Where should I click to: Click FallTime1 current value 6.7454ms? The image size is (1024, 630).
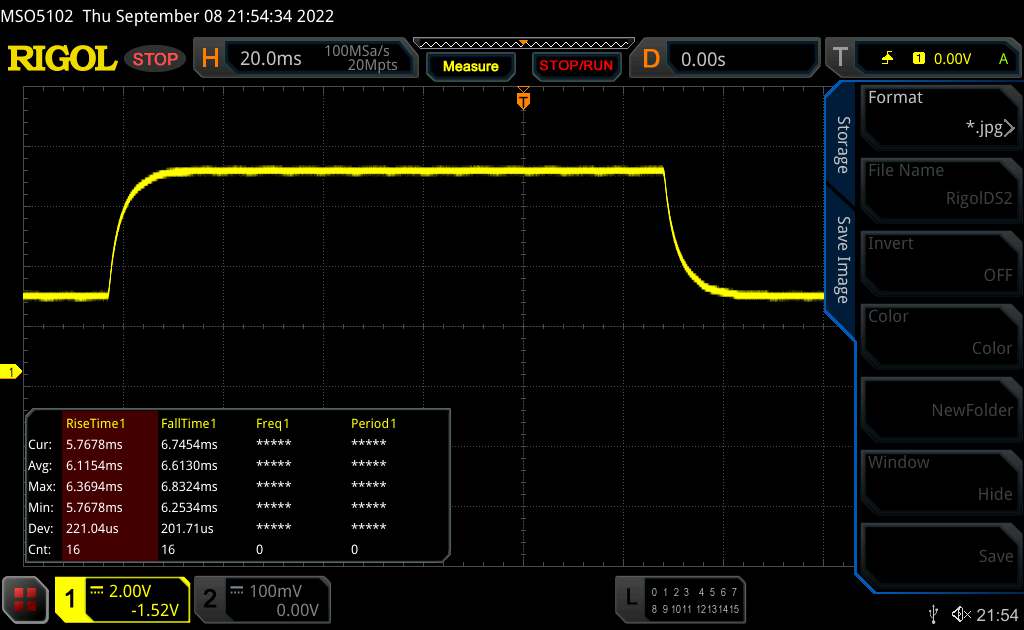point(189,445)
